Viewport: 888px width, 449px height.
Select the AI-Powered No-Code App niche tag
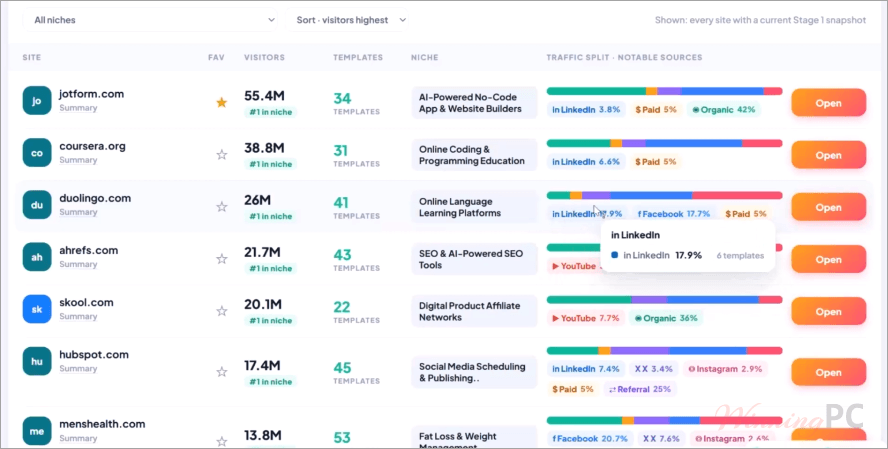click(x=474, y=103)
